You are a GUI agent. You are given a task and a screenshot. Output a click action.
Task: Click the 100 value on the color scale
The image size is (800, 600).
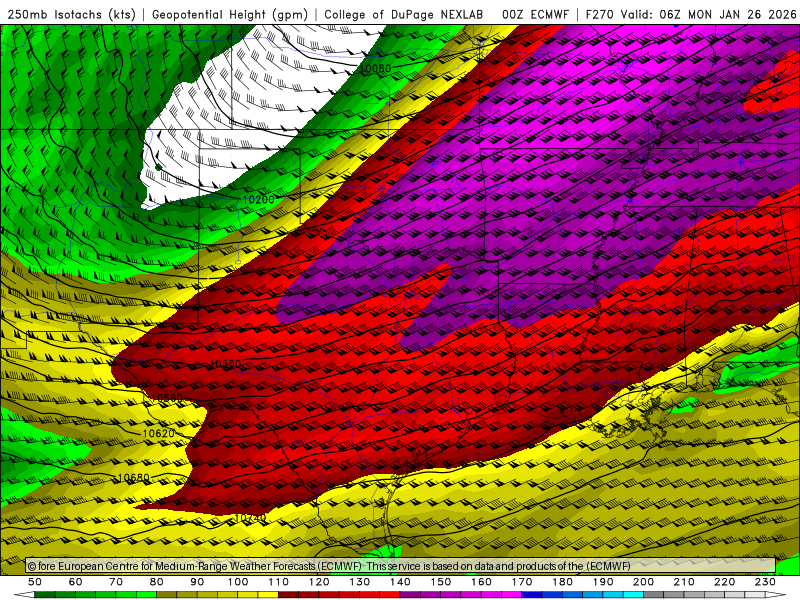(x=238, y=582)
